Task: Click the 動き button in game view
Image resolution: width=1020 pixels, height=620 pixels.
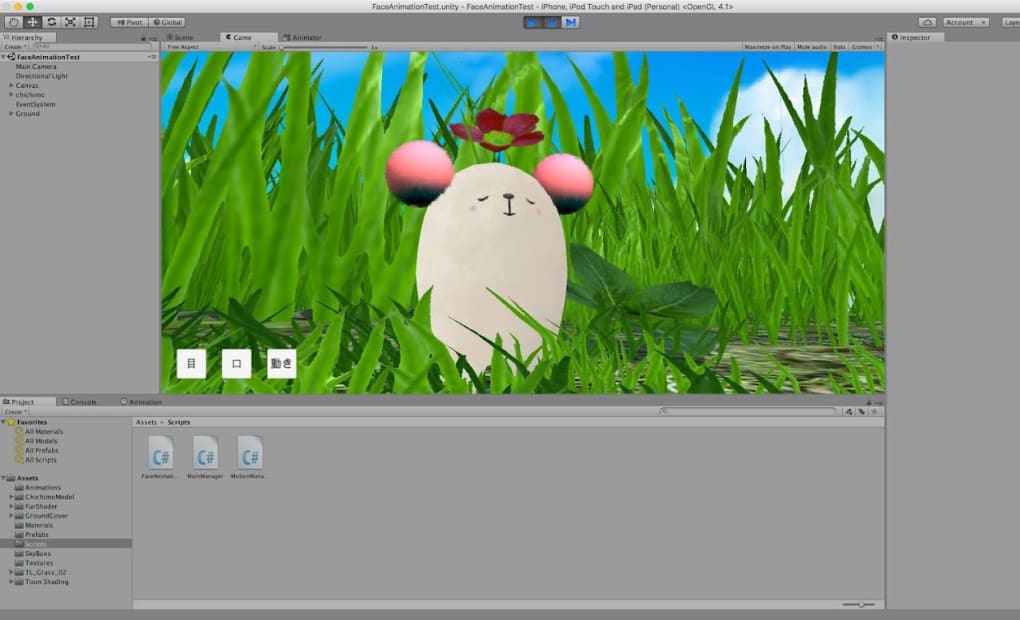Action: (282, 364)
